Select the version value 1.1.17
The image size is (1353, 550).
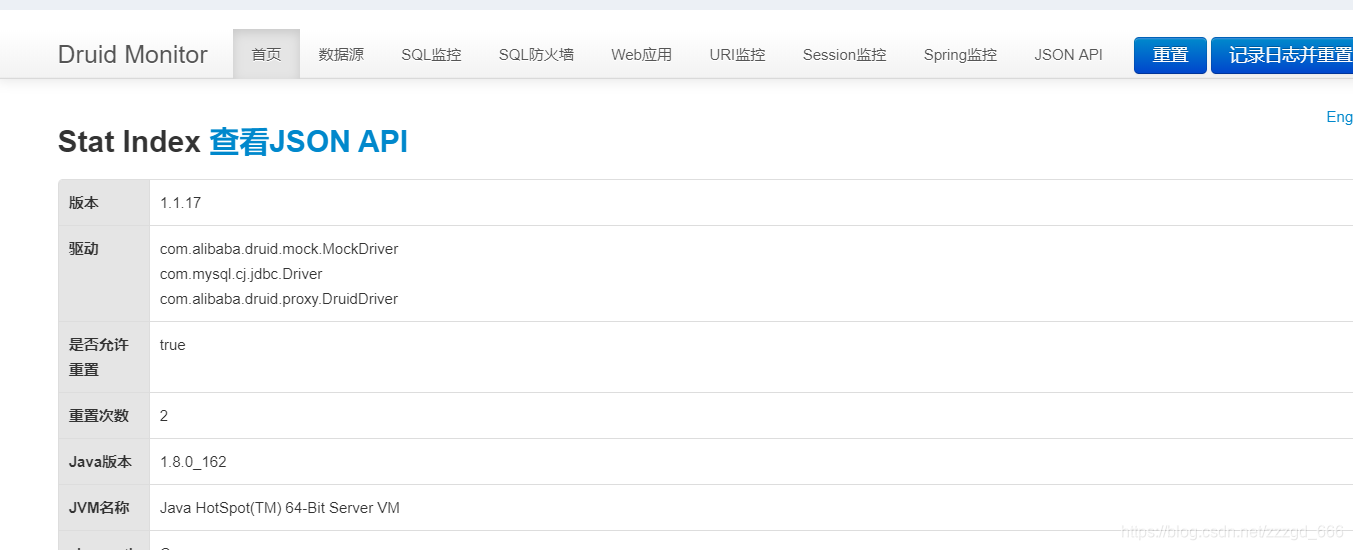point(180,202)
